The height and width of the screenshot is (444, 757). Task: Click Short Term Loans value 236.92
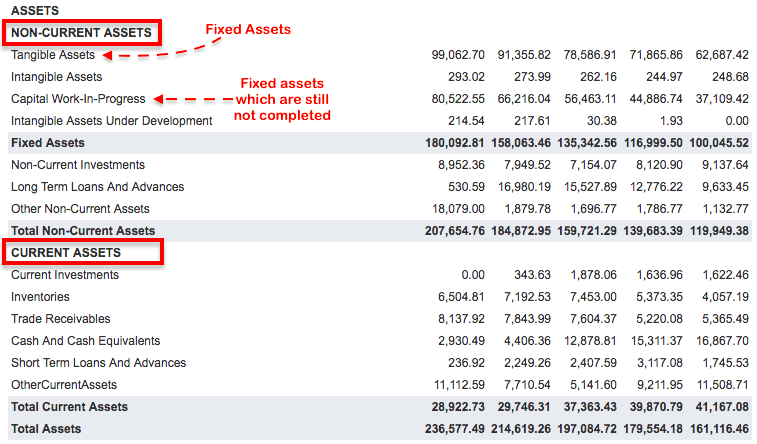coord(466,363)
